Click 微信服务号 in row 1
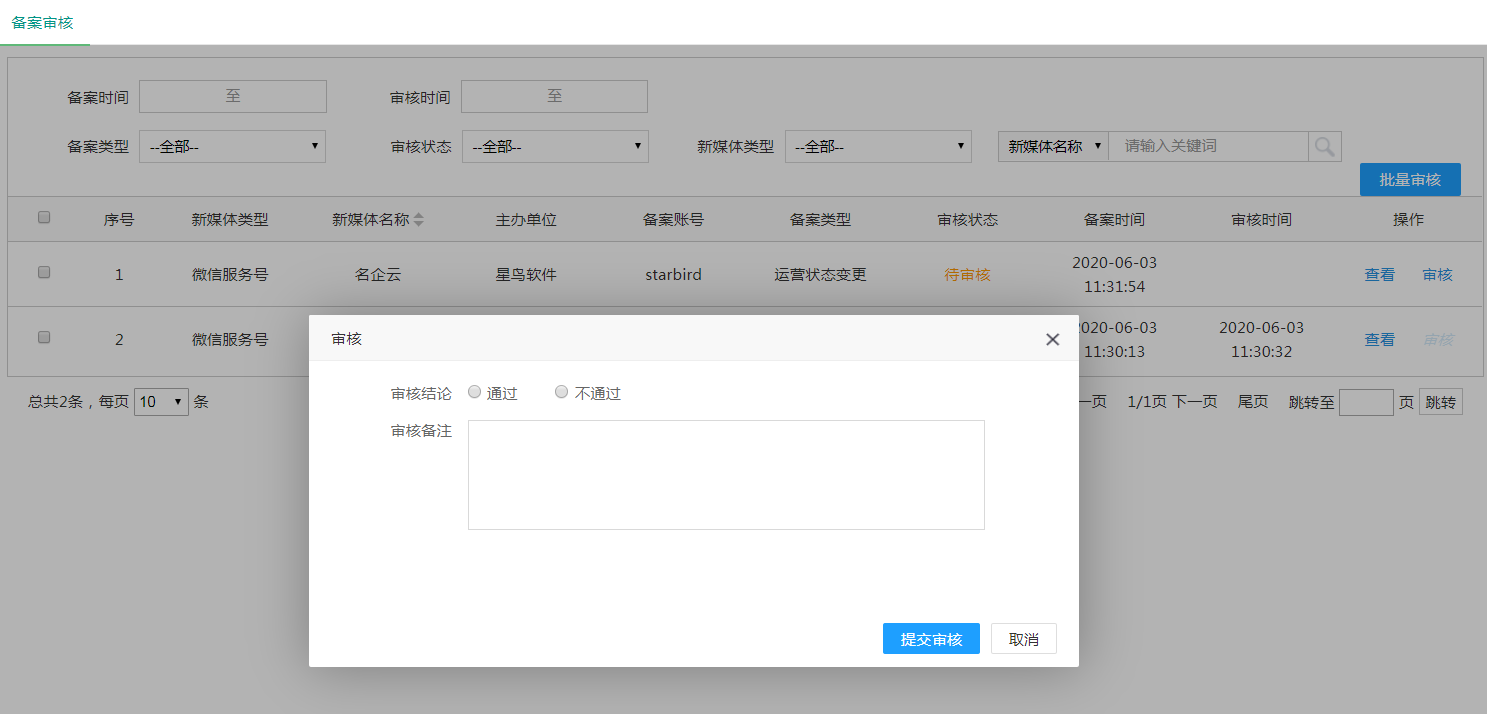 click(230, 275)
